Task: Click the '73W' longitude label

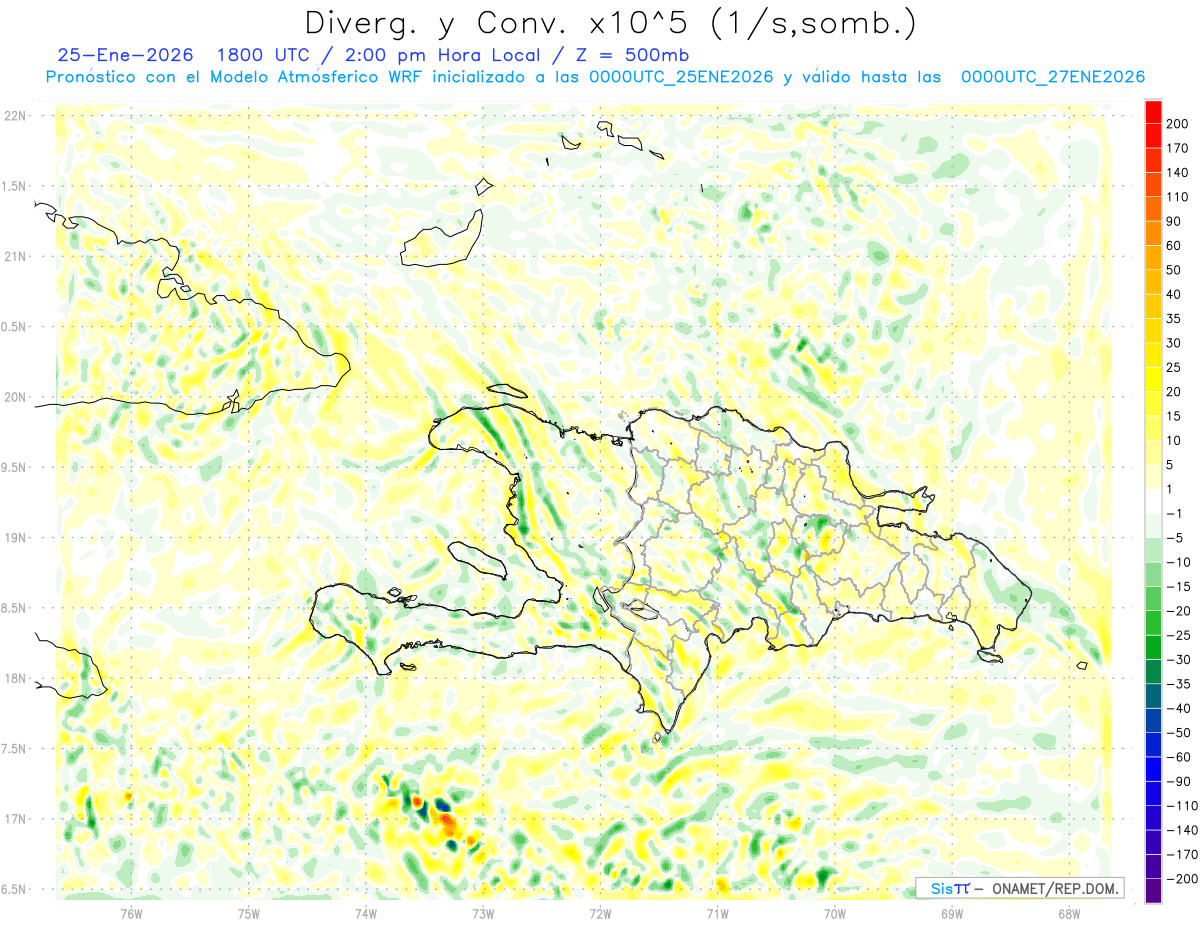Action: point(482,913)
